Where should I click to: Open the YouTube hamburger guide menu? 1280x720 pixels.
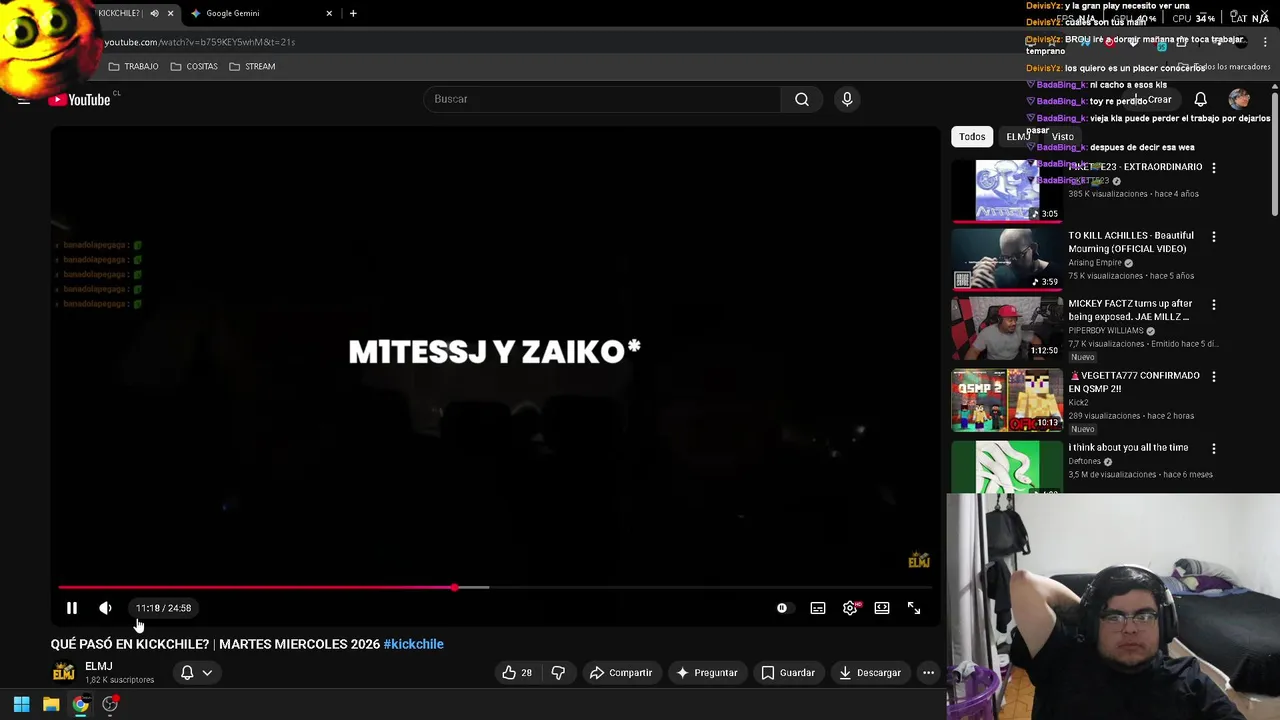pyautogui.click(x=24, y=99)
